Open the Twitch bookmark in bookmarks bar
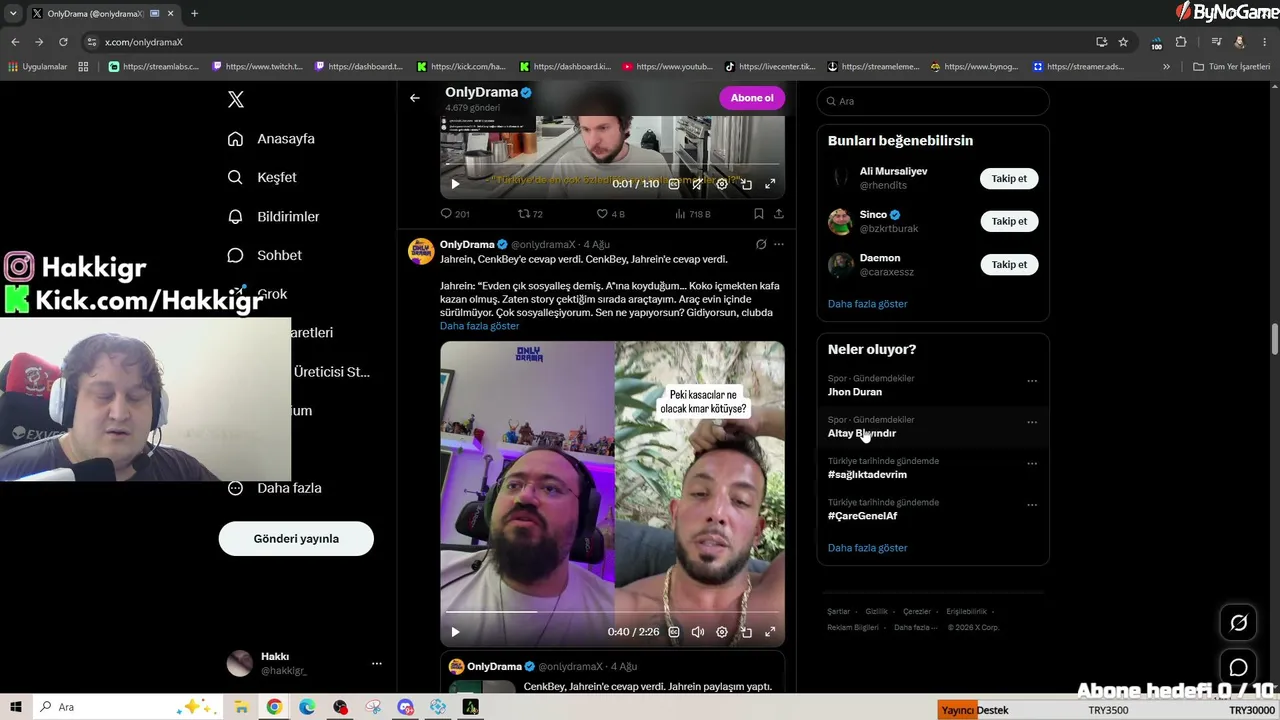Screen dimensions: 1280x720 [x=257, y=67]
